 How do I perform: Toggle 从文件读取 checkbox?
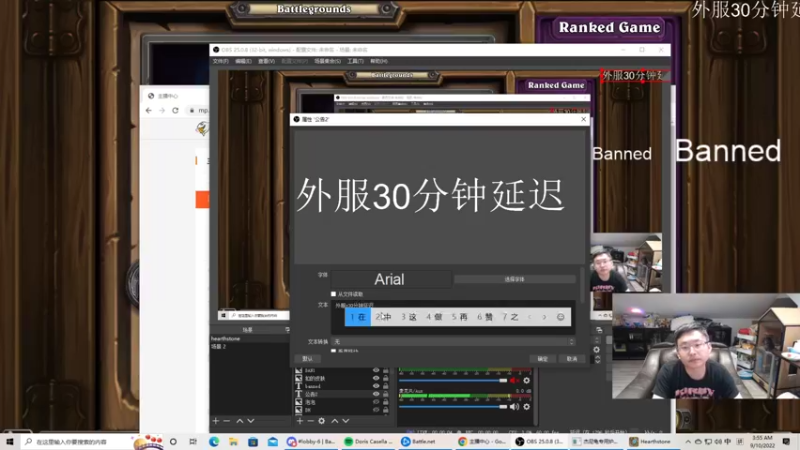click(x=333, y=294)
